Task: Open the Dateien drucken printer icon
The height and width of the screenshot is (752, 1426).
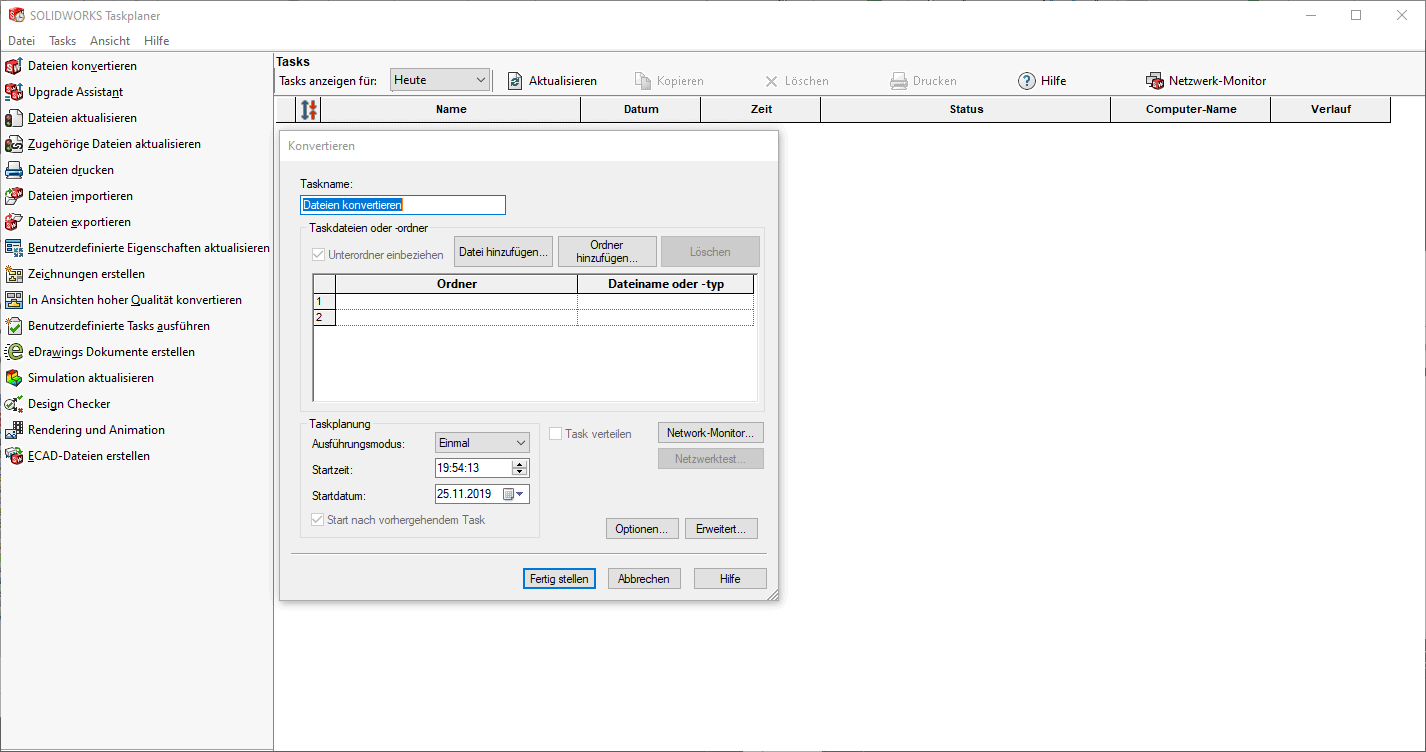Action: 13,170
